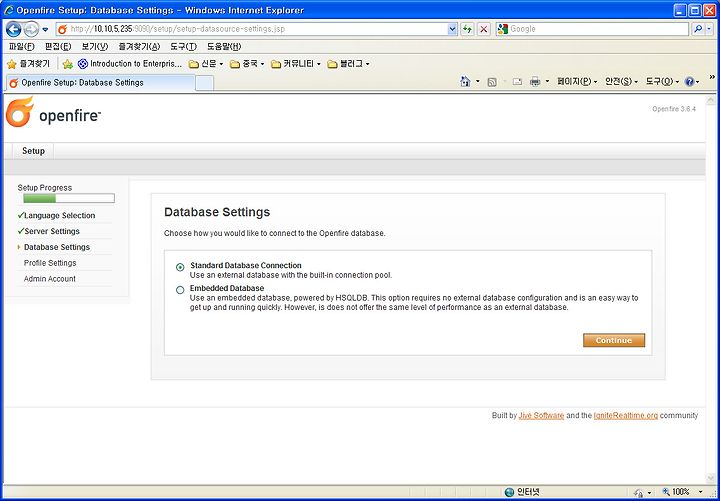Viewport: 720px width, 501px height.
Task: Click the Google search box
Action: pos(592,29)
